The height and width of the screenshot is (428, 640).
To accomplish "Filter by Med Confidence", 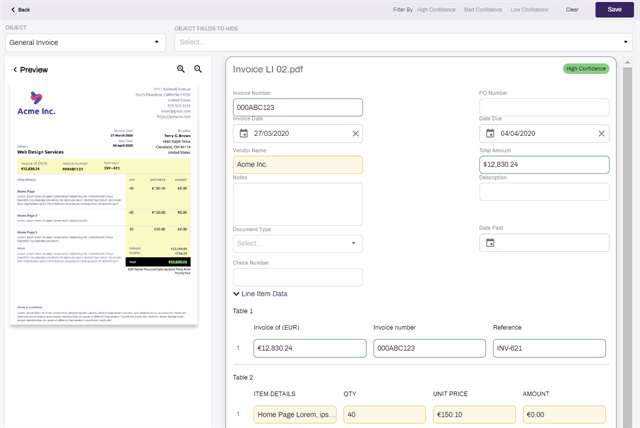I will (483, 9).
